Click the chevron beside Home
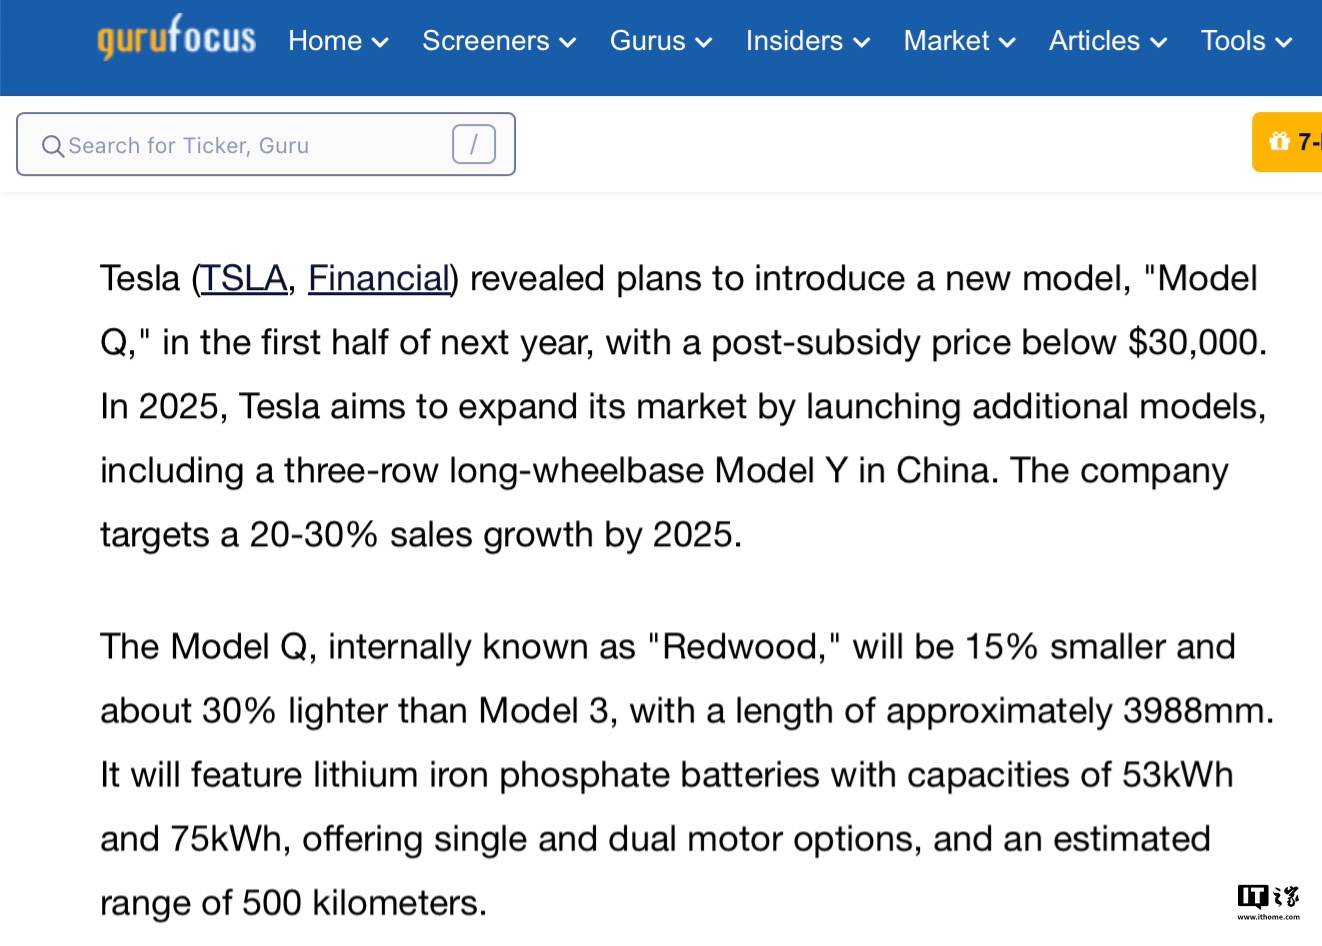 coord(380,42)
